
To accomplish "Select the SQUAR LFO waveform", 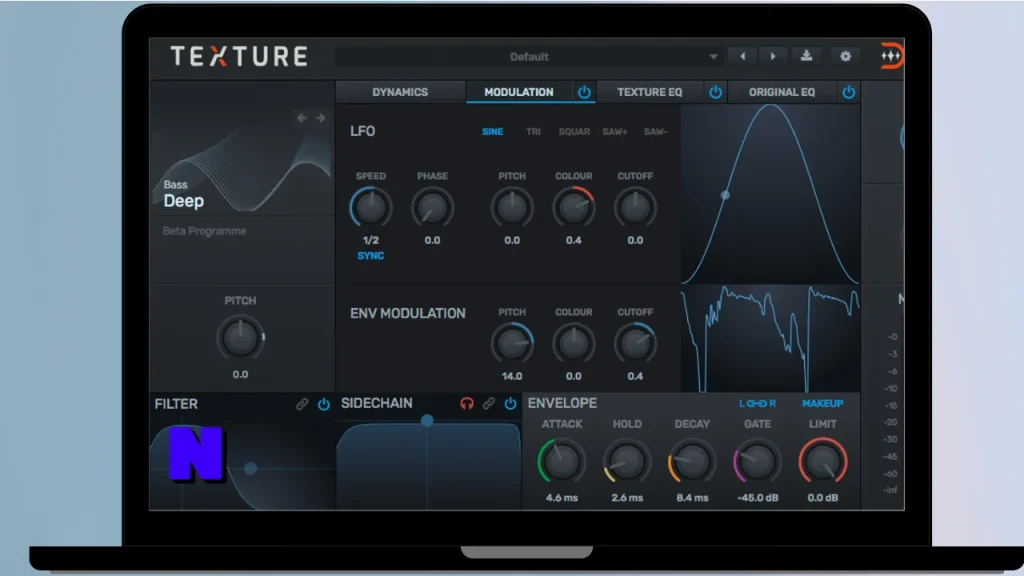I will pos(574,132).
